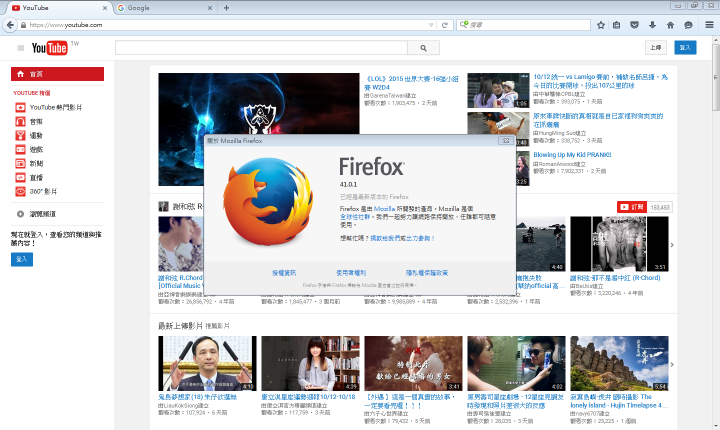Click the YouTube upload button
720x430 pixels.
[x=655, y=47]
